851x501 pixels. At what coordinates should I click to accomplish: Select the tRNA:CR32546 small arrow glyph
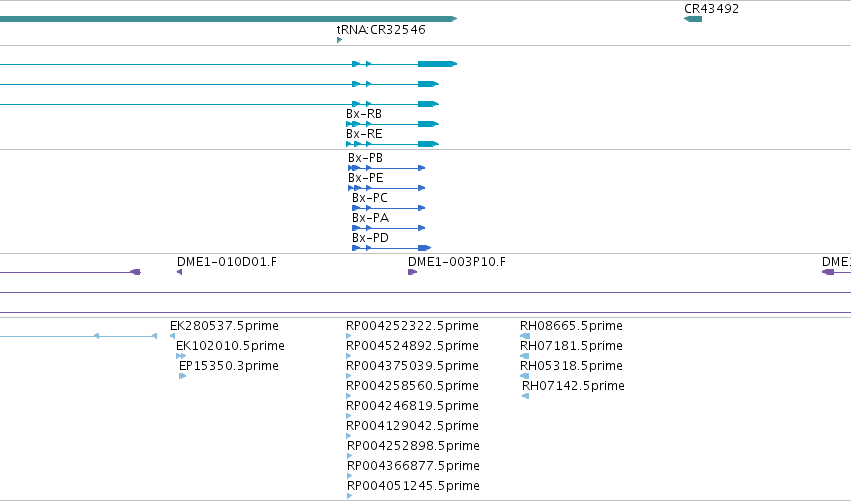point(339,40)
